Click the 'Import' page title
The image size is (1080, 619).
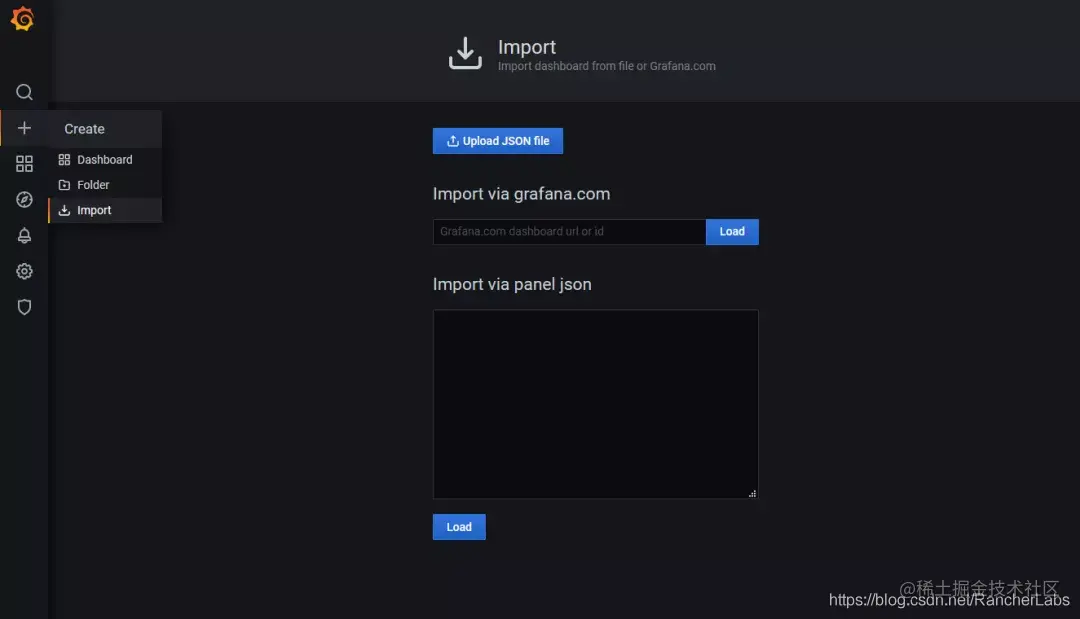(x=526, y=47)
